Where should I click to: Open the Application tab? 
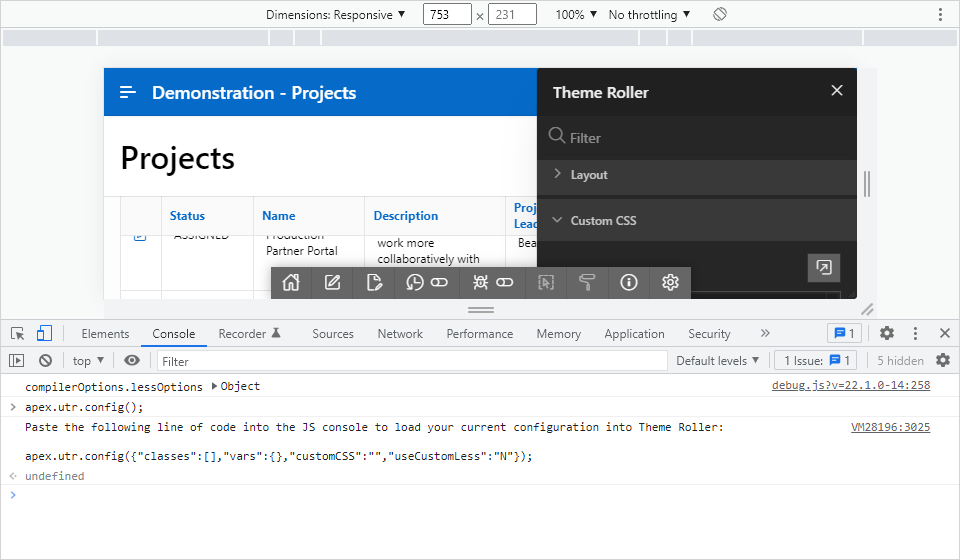[x=634, y=334]
